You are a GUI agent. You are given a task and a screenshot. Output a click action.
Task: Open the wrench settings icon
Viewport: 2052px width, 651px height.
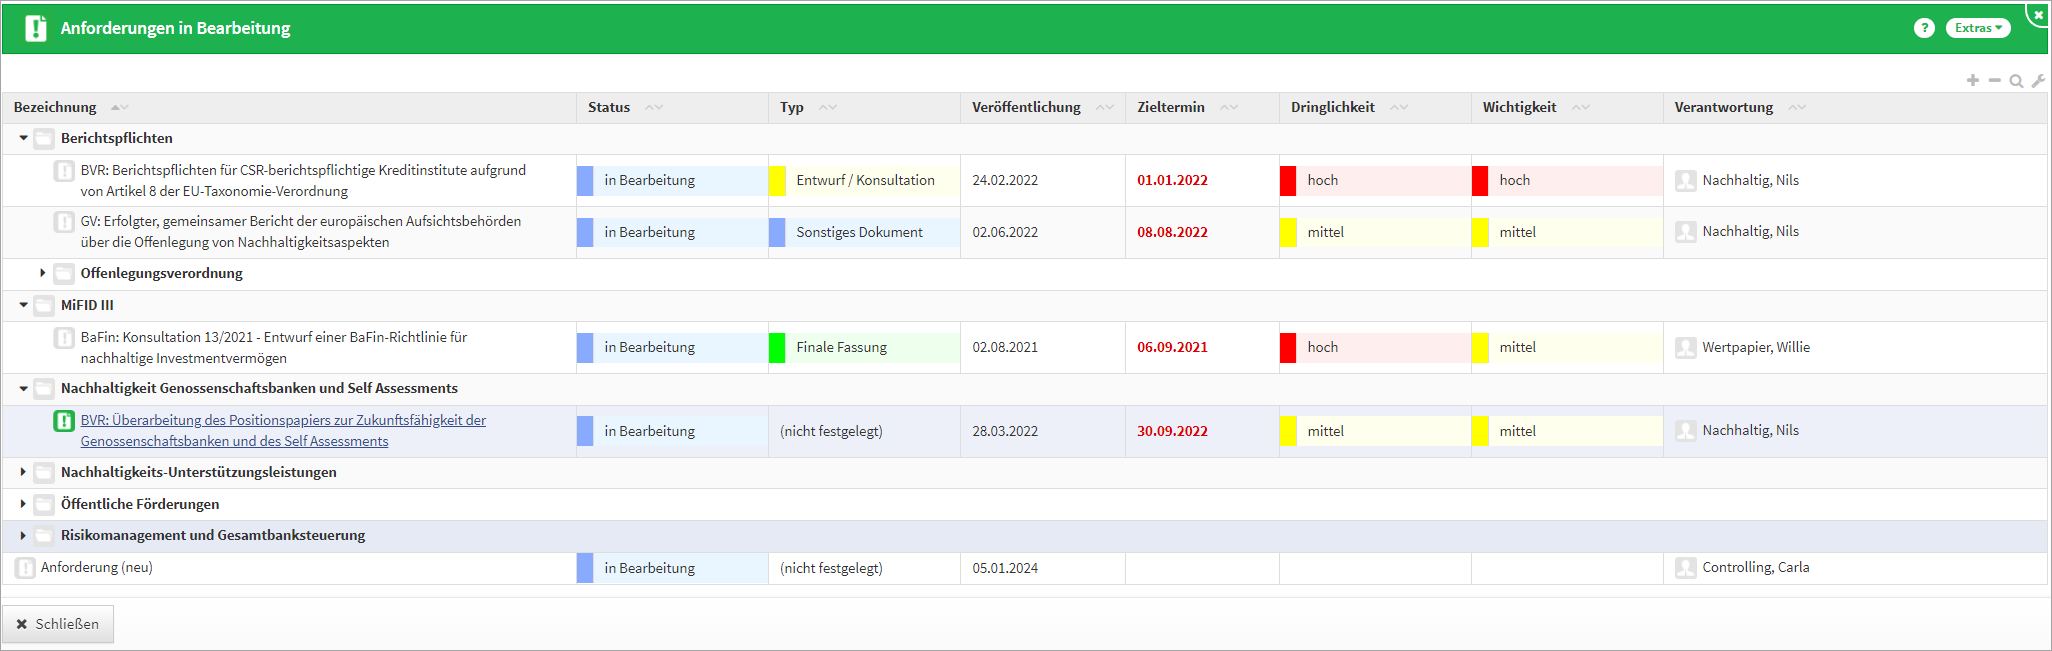[x=2038, y=81]
